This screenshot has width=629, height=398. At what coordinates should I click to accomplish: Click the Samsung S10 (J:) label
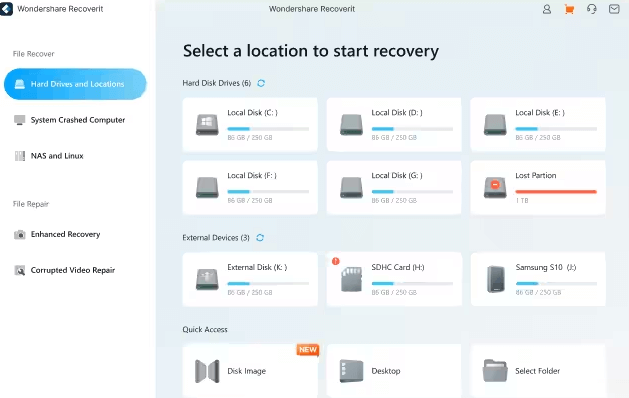click(x=546, y=267)
